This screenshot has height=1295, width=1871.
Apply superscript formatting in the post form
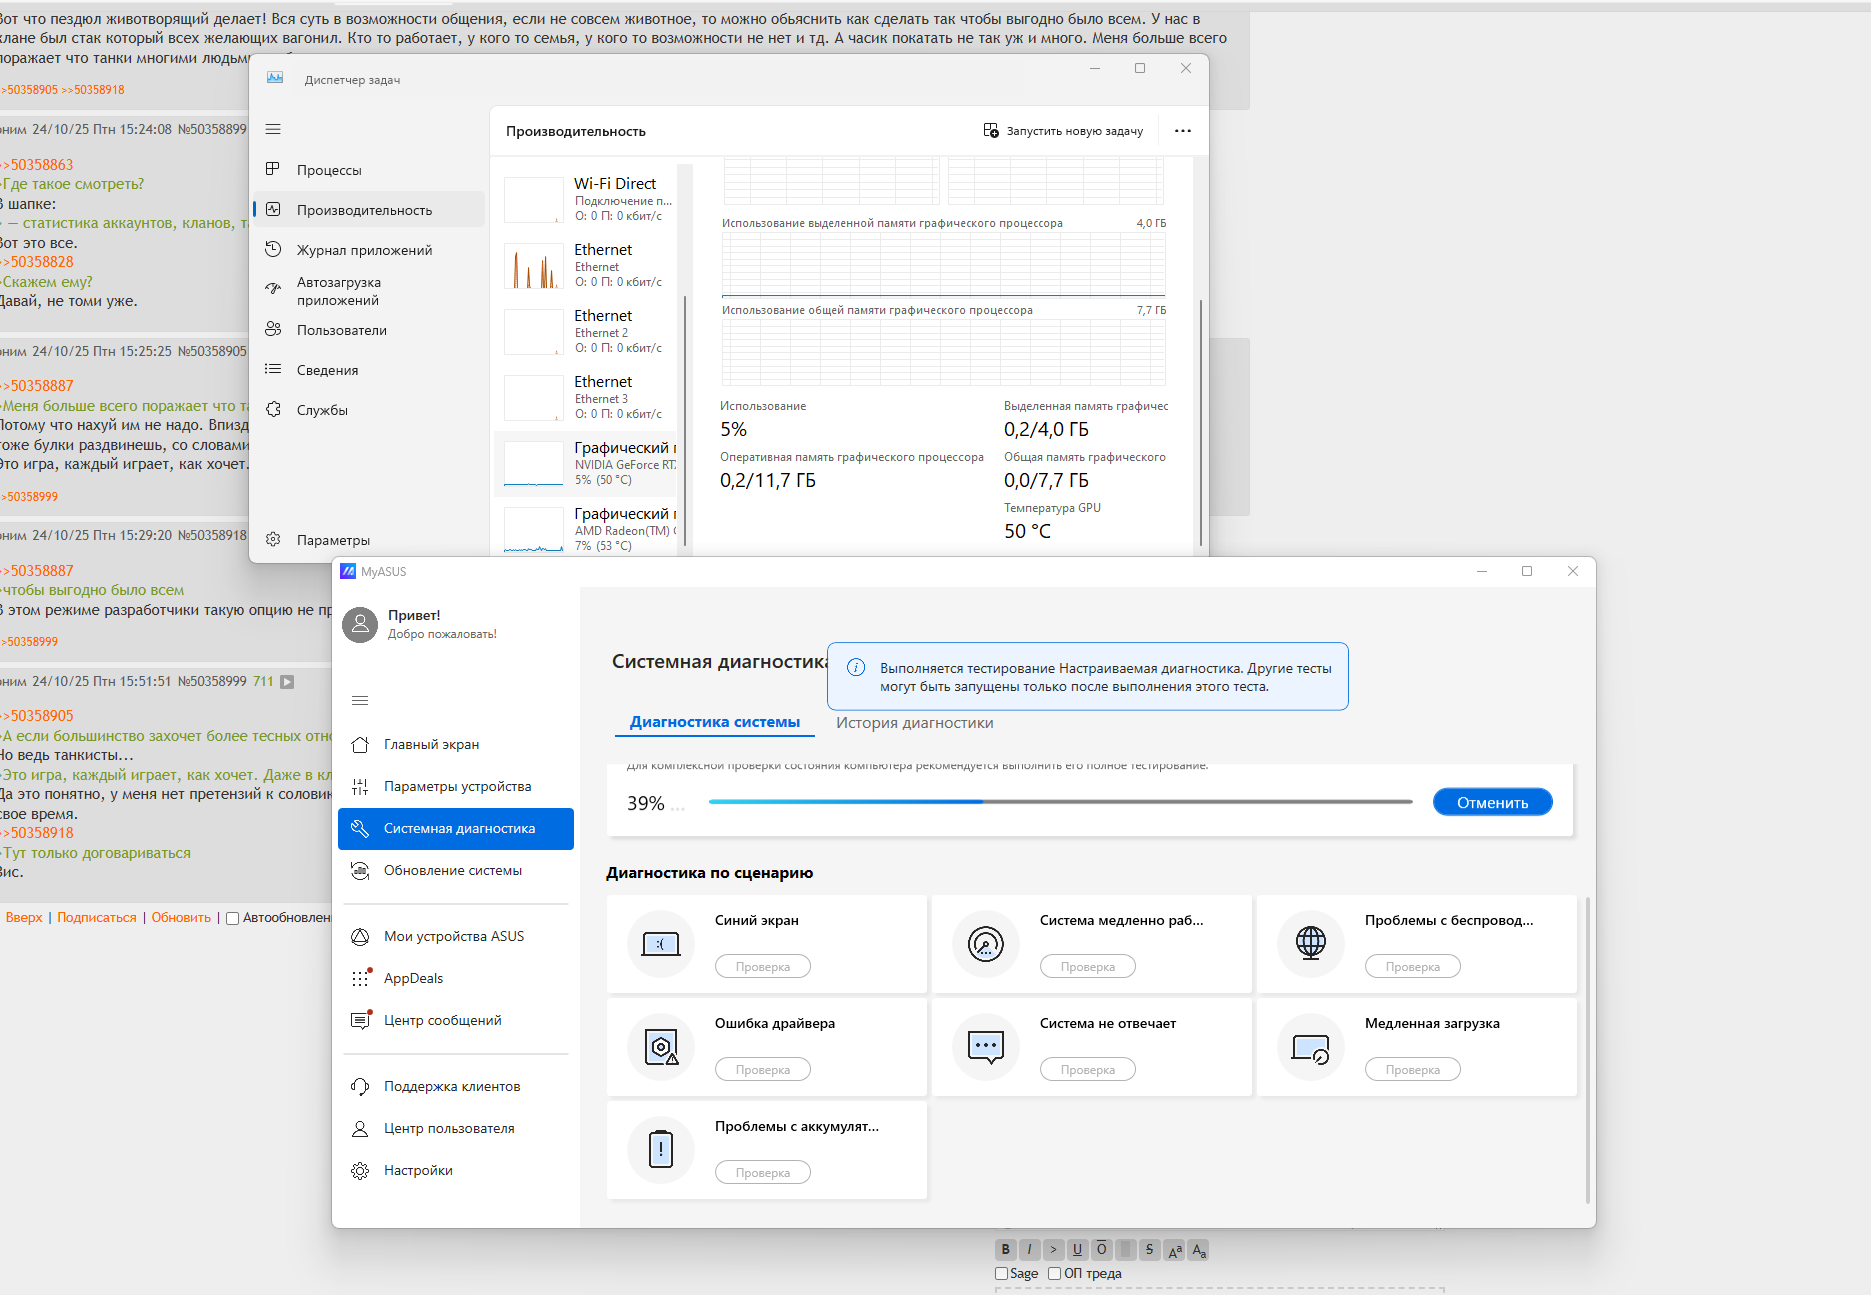click(1175, 1249)
